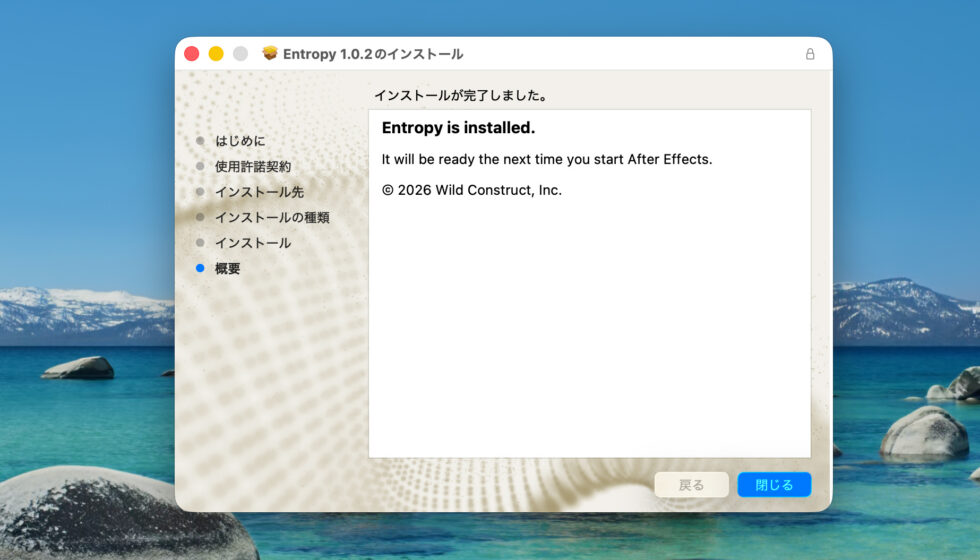Click the 'Entropy is installed.' heading
The image size is (980, 560).
click(x=458, y=128)
